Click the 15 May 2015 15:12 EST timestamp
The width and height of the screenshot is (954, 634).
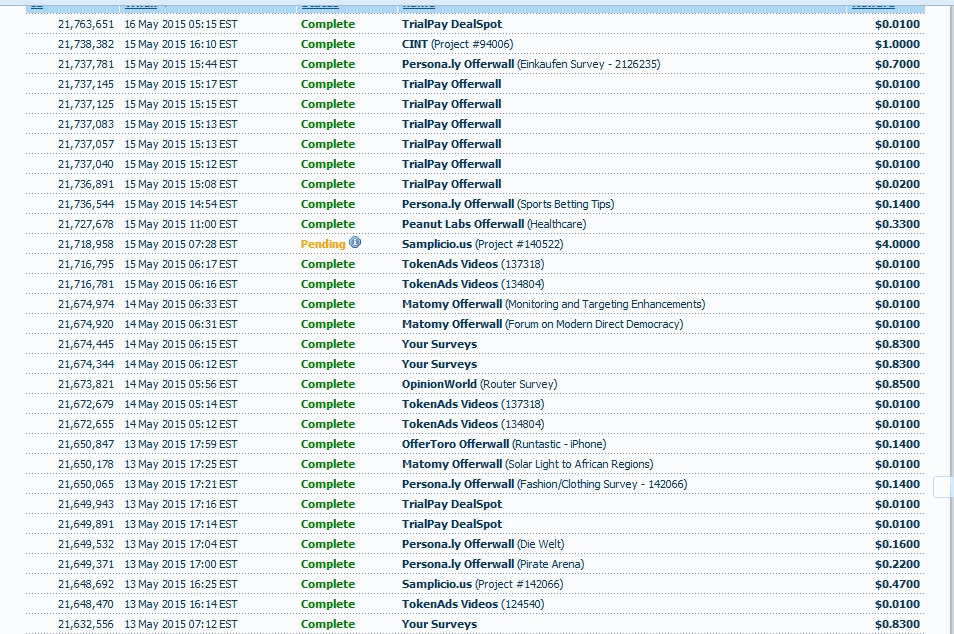coord(181,164)
